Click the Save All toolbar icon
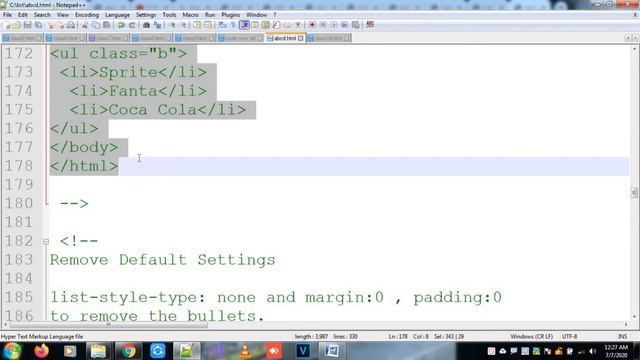Image resolution: width=640 pixels, height=360 pixels. [38, 25]
